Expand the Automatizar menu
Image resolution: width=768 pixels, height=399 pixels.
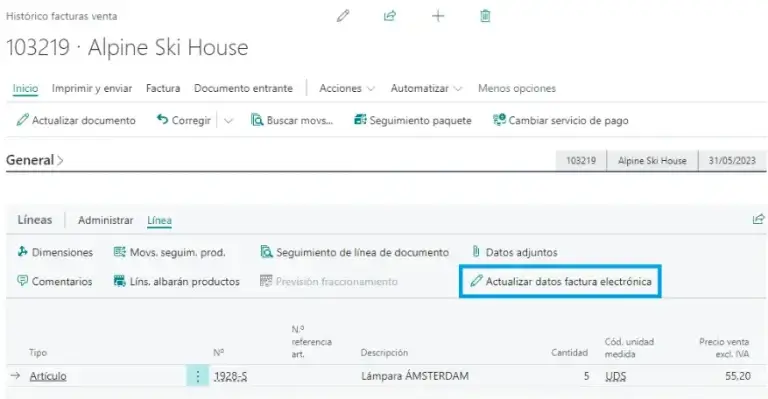(x=426, y=89)
